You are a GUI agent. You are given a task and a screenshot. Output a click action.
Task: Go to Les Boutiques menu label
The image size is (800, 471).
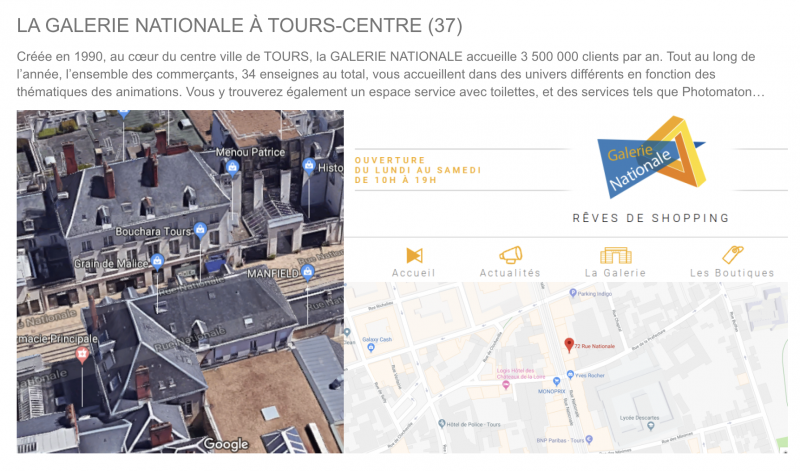pyautogui.click(x=732, y=273)
